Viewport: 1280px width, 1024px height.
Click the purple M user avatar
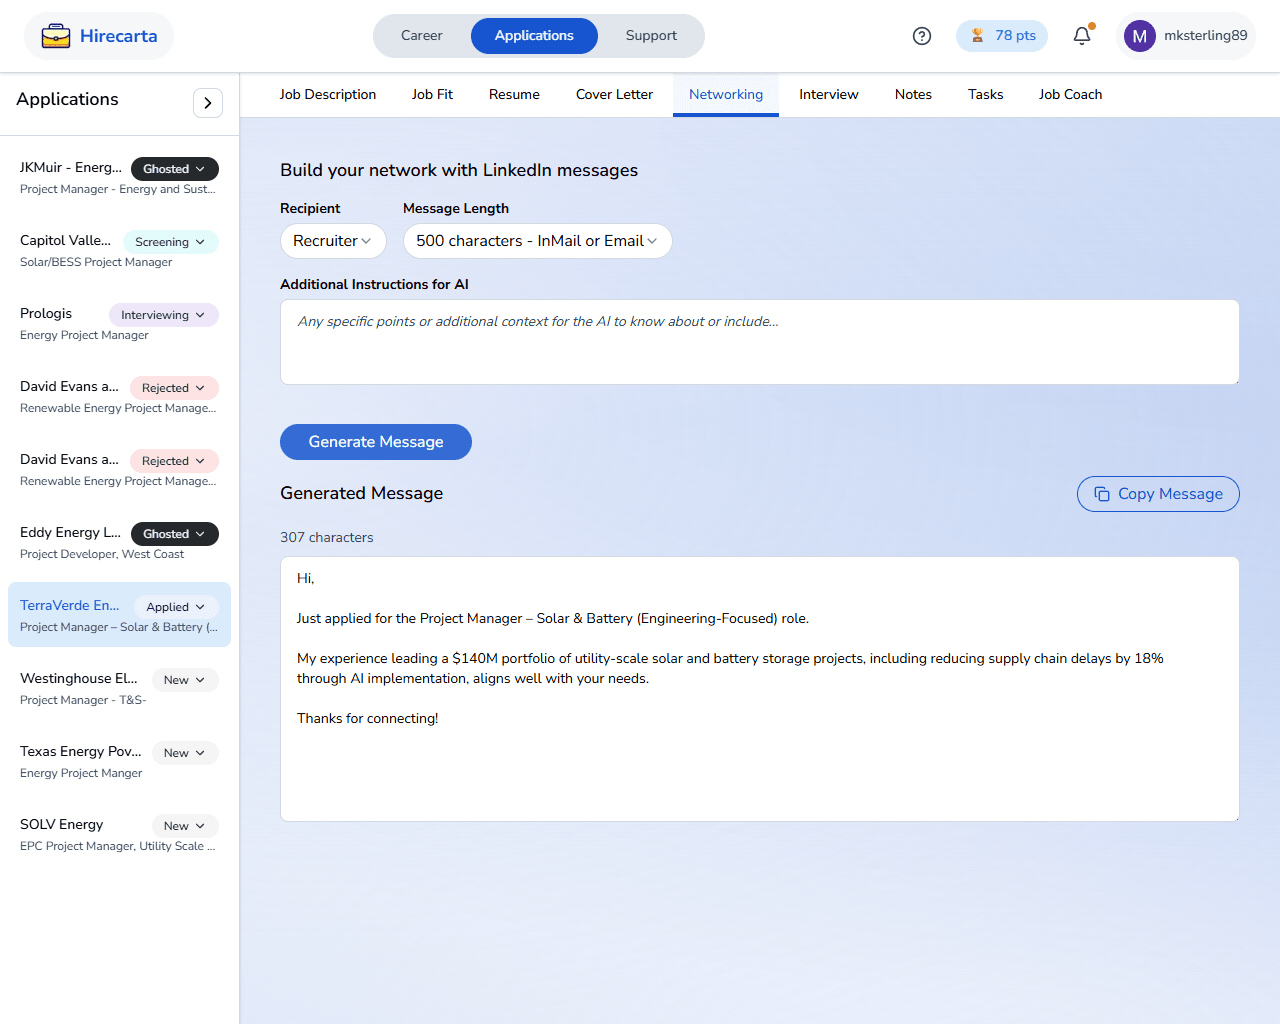pos(1139,36)
